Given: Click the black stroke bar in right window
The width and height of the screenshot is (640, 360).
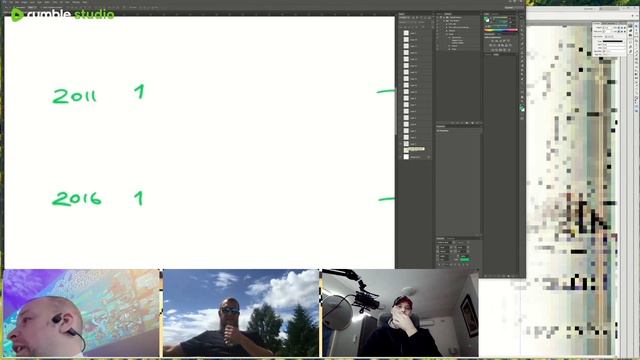Looking at the screenshot, I should [x=613, y=41].
